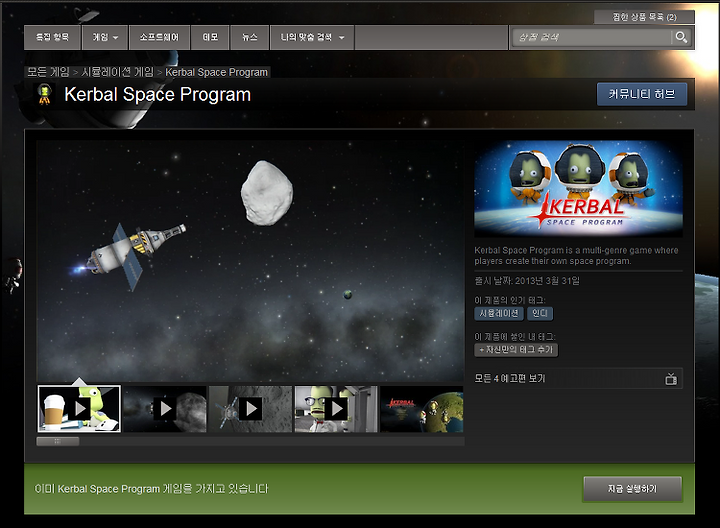
Task: Play the spacecraft over moon surface video
Action: pyautogui.click(x=250, y=409)
